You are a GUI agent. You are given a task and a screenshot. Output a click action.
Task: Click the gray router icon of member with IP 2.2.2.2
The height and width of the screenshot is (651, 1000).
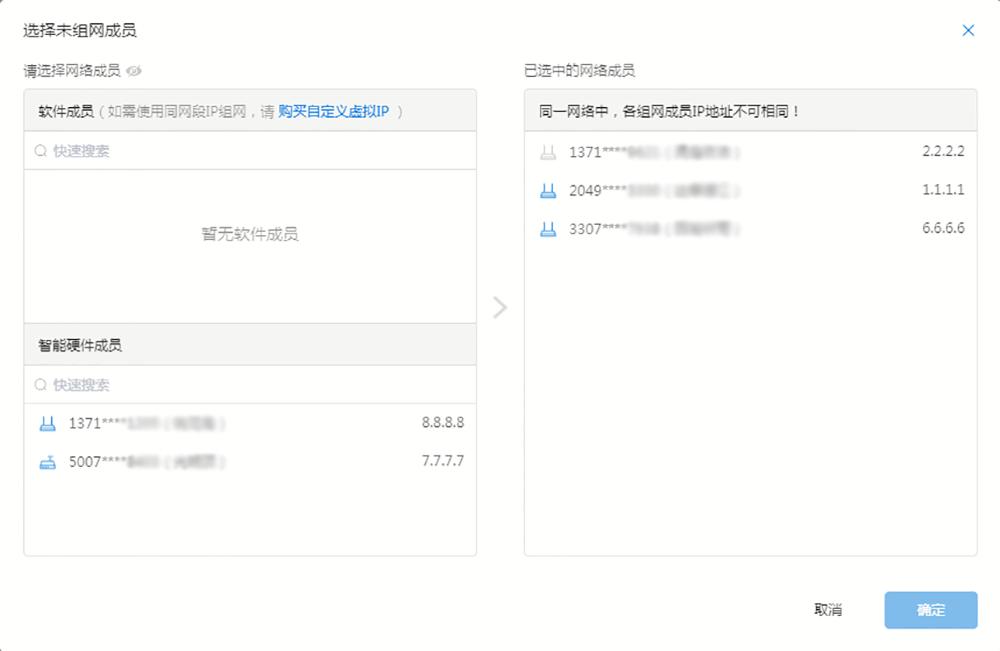(x=547, y=151)
